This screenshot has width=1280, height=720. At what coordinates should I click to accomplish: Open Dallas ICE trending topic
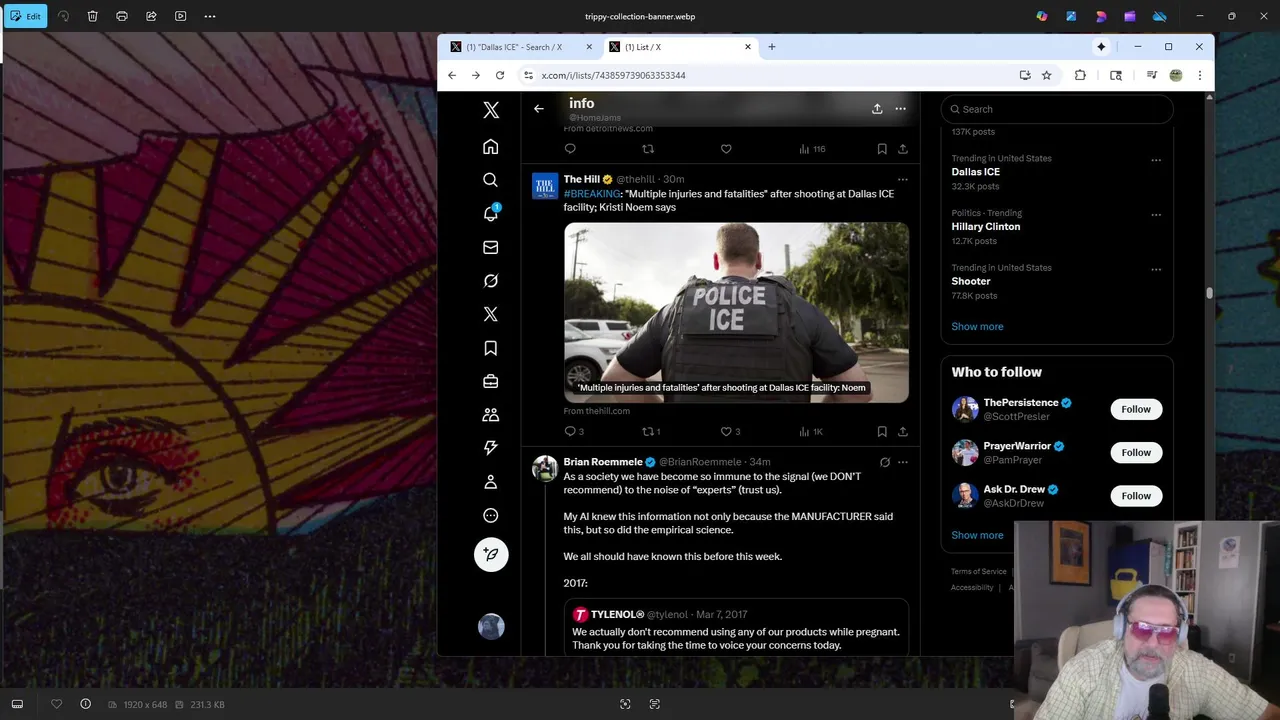[975, 172]
